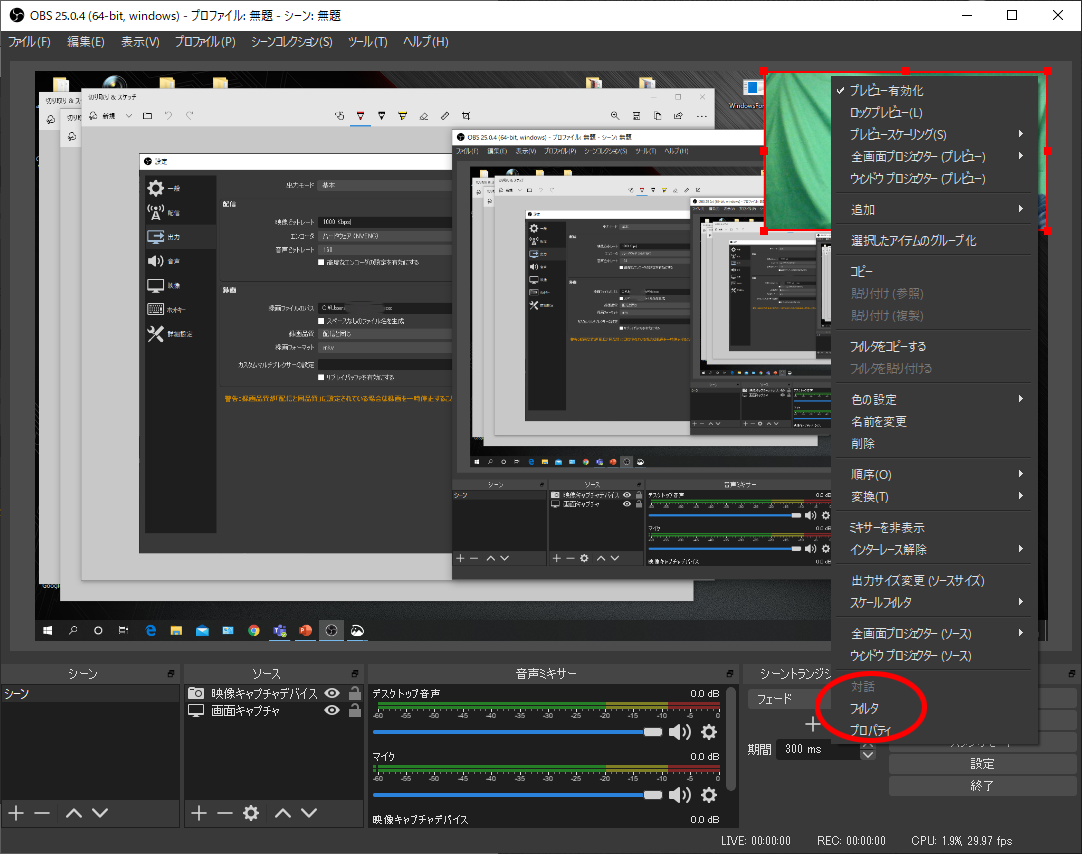Click 期間 300 ms stepper arrows
This screenshot has width=1082, height=854.
click(x=868, y=749)
